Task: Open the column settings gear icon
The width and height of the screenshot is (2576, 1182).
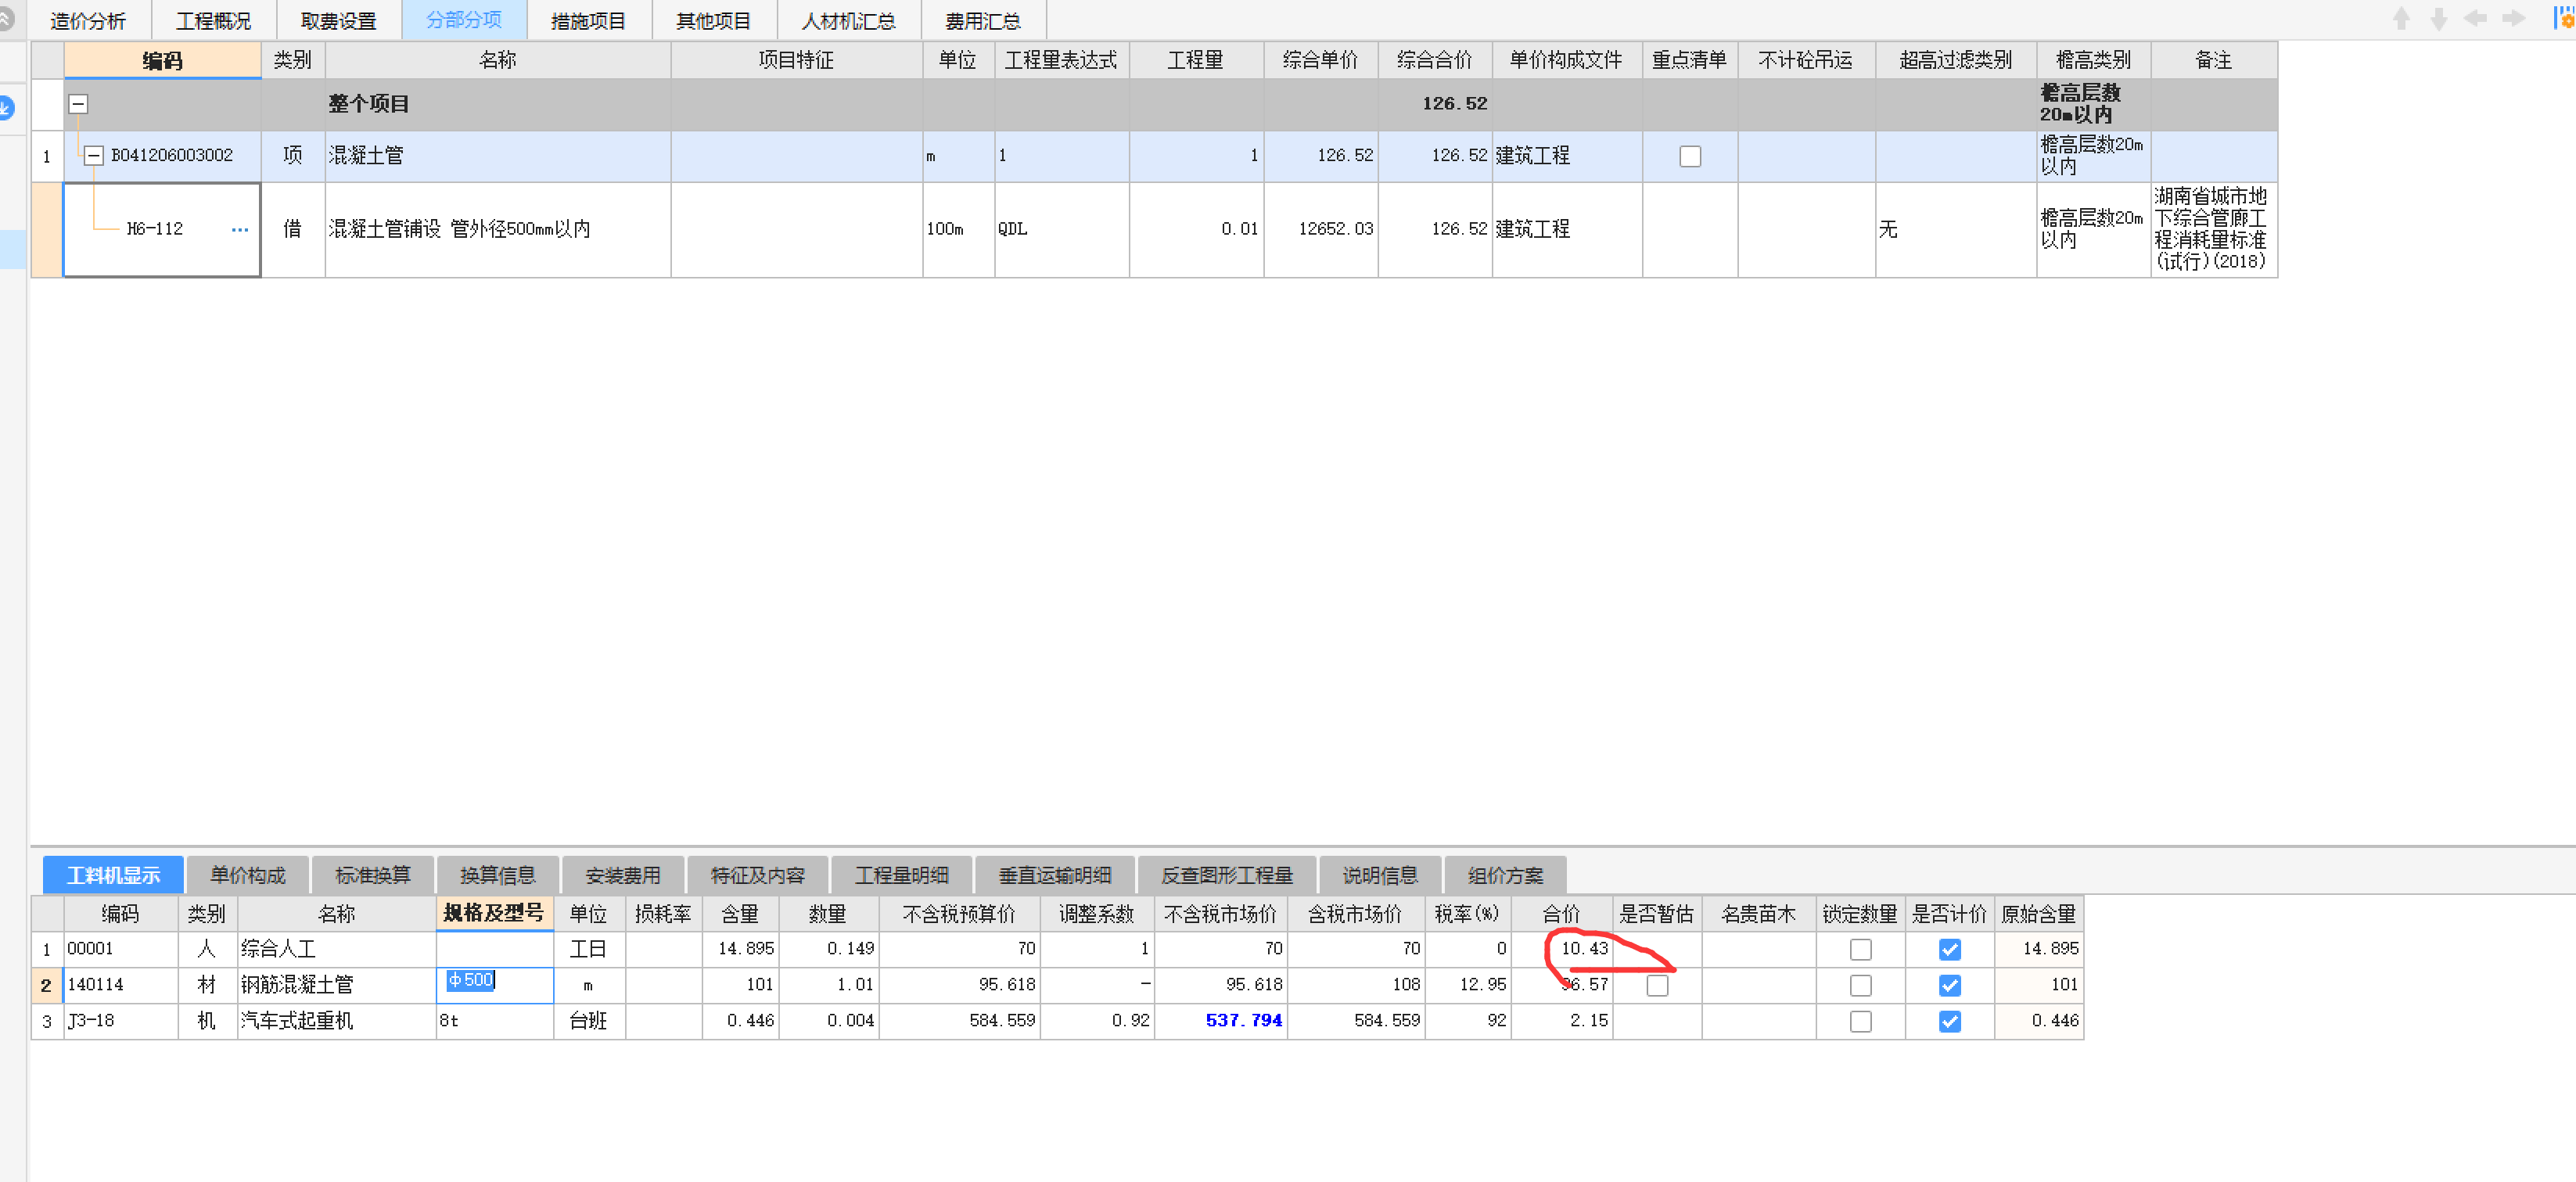Action: tap(2565, 18)
